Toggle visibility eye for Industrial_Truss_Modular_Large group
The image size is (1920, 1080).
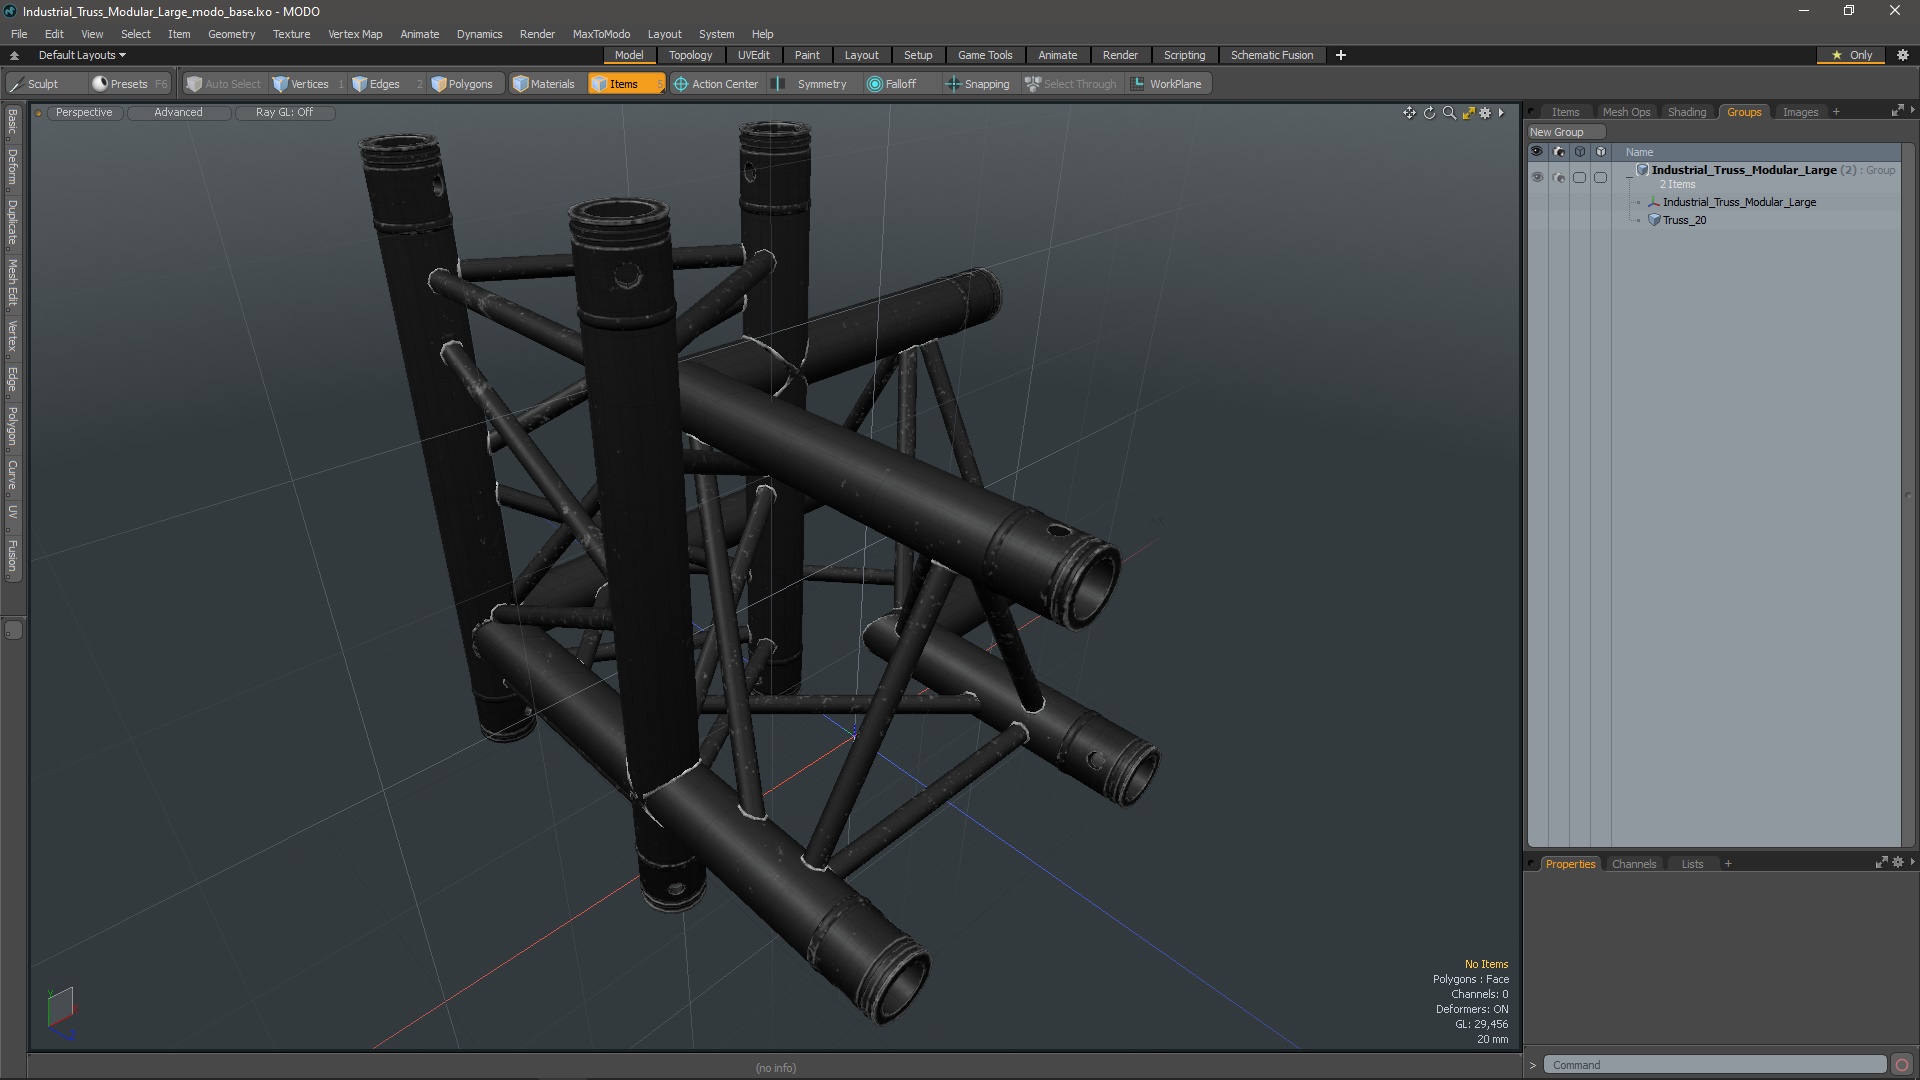pyautogui.click(x=1537, y=177)
